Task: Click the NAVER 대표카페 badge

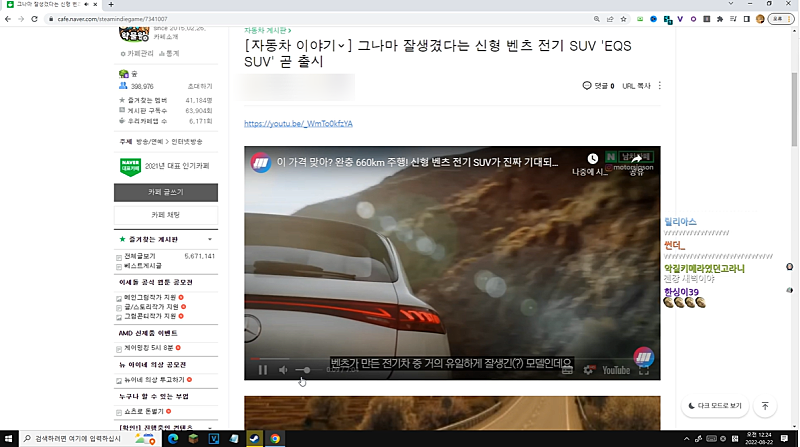Action: pyautogui.click(x=130, y=167)
